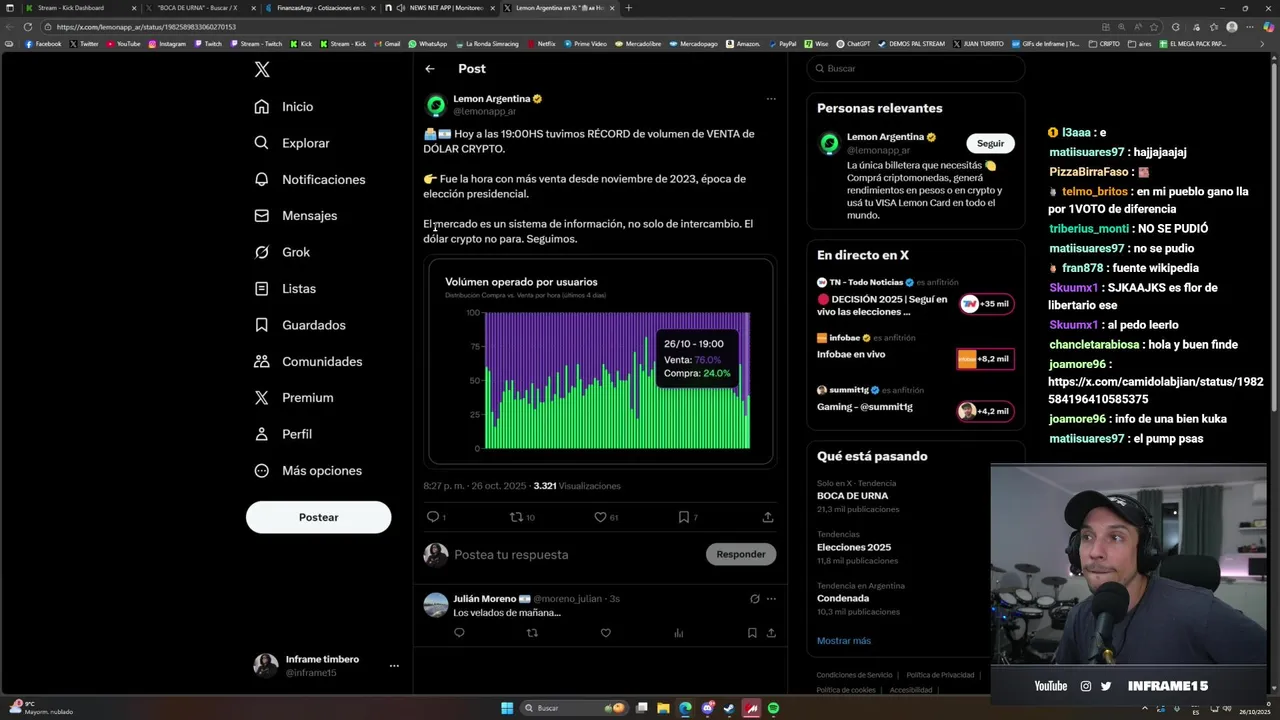Screen dimensions: 1280x720
Task: Like Julián Moreno's comment
Action: 605,633
